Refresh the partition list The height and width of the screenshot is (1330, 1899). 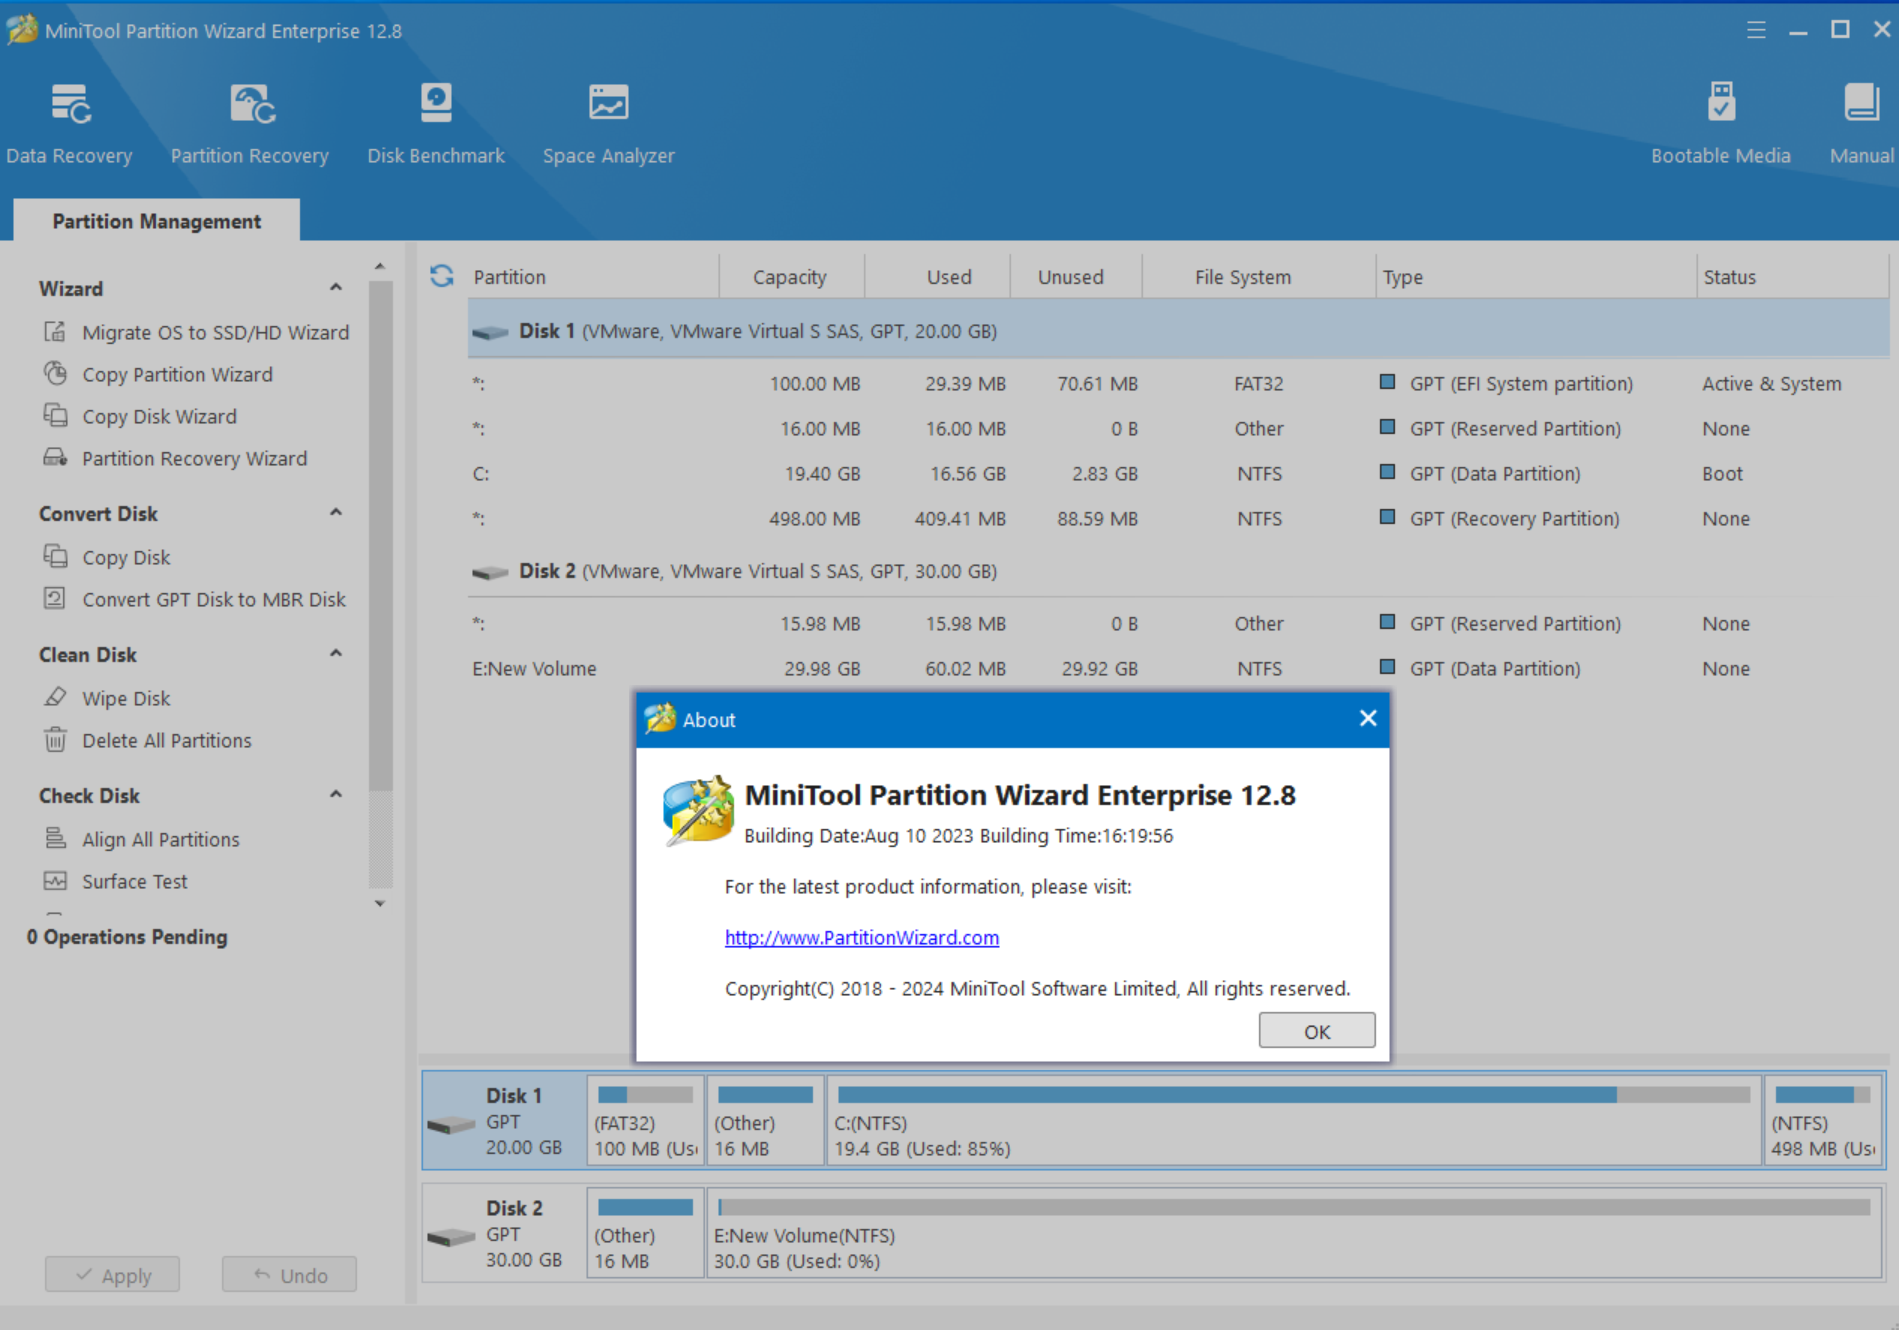442,276
